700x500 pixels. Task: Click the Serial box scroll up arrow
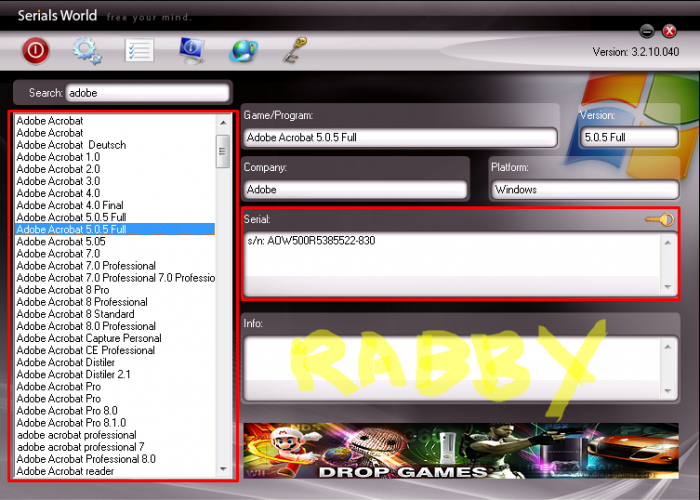point(668,242)
